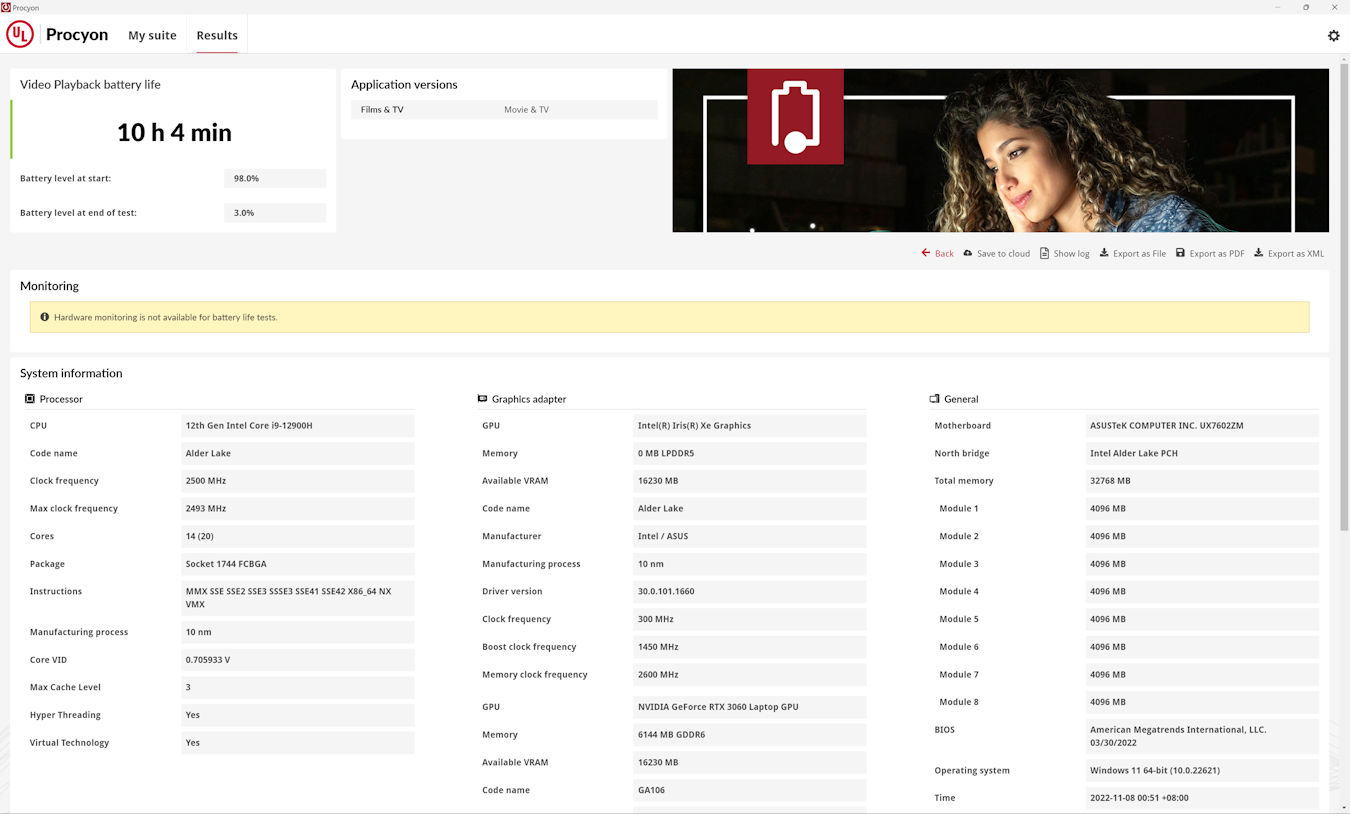Click the Export as XML download icon
Screen dimensions: 1350x814
coord(1259,253)
